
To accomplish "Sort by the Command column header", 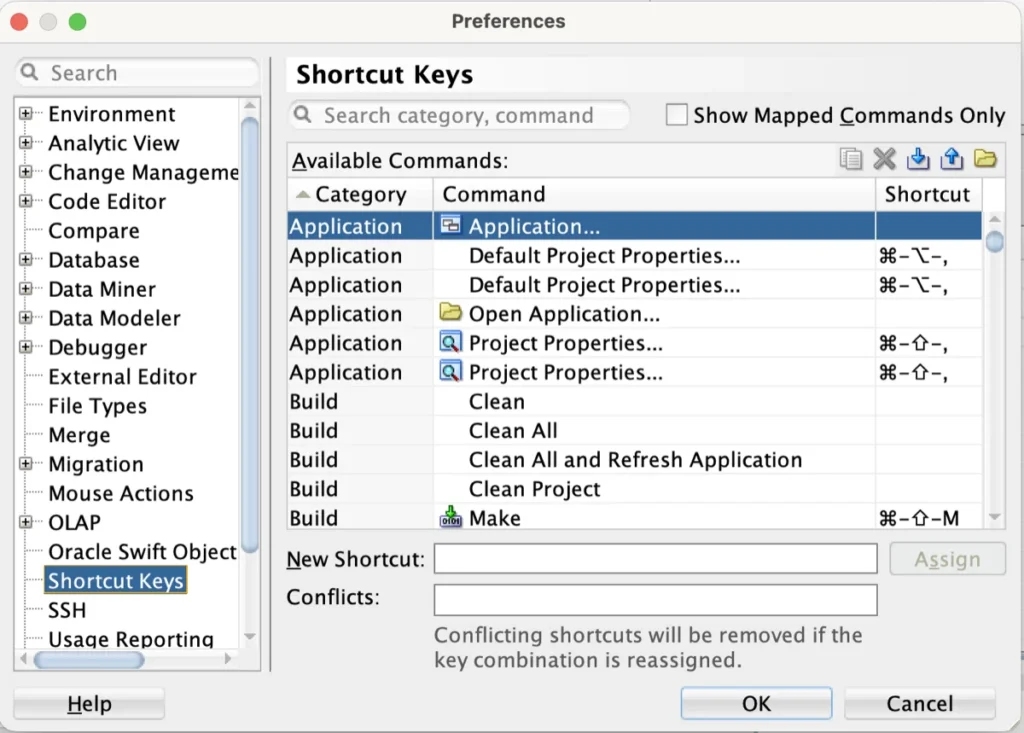I will click(x=654, y=194).
